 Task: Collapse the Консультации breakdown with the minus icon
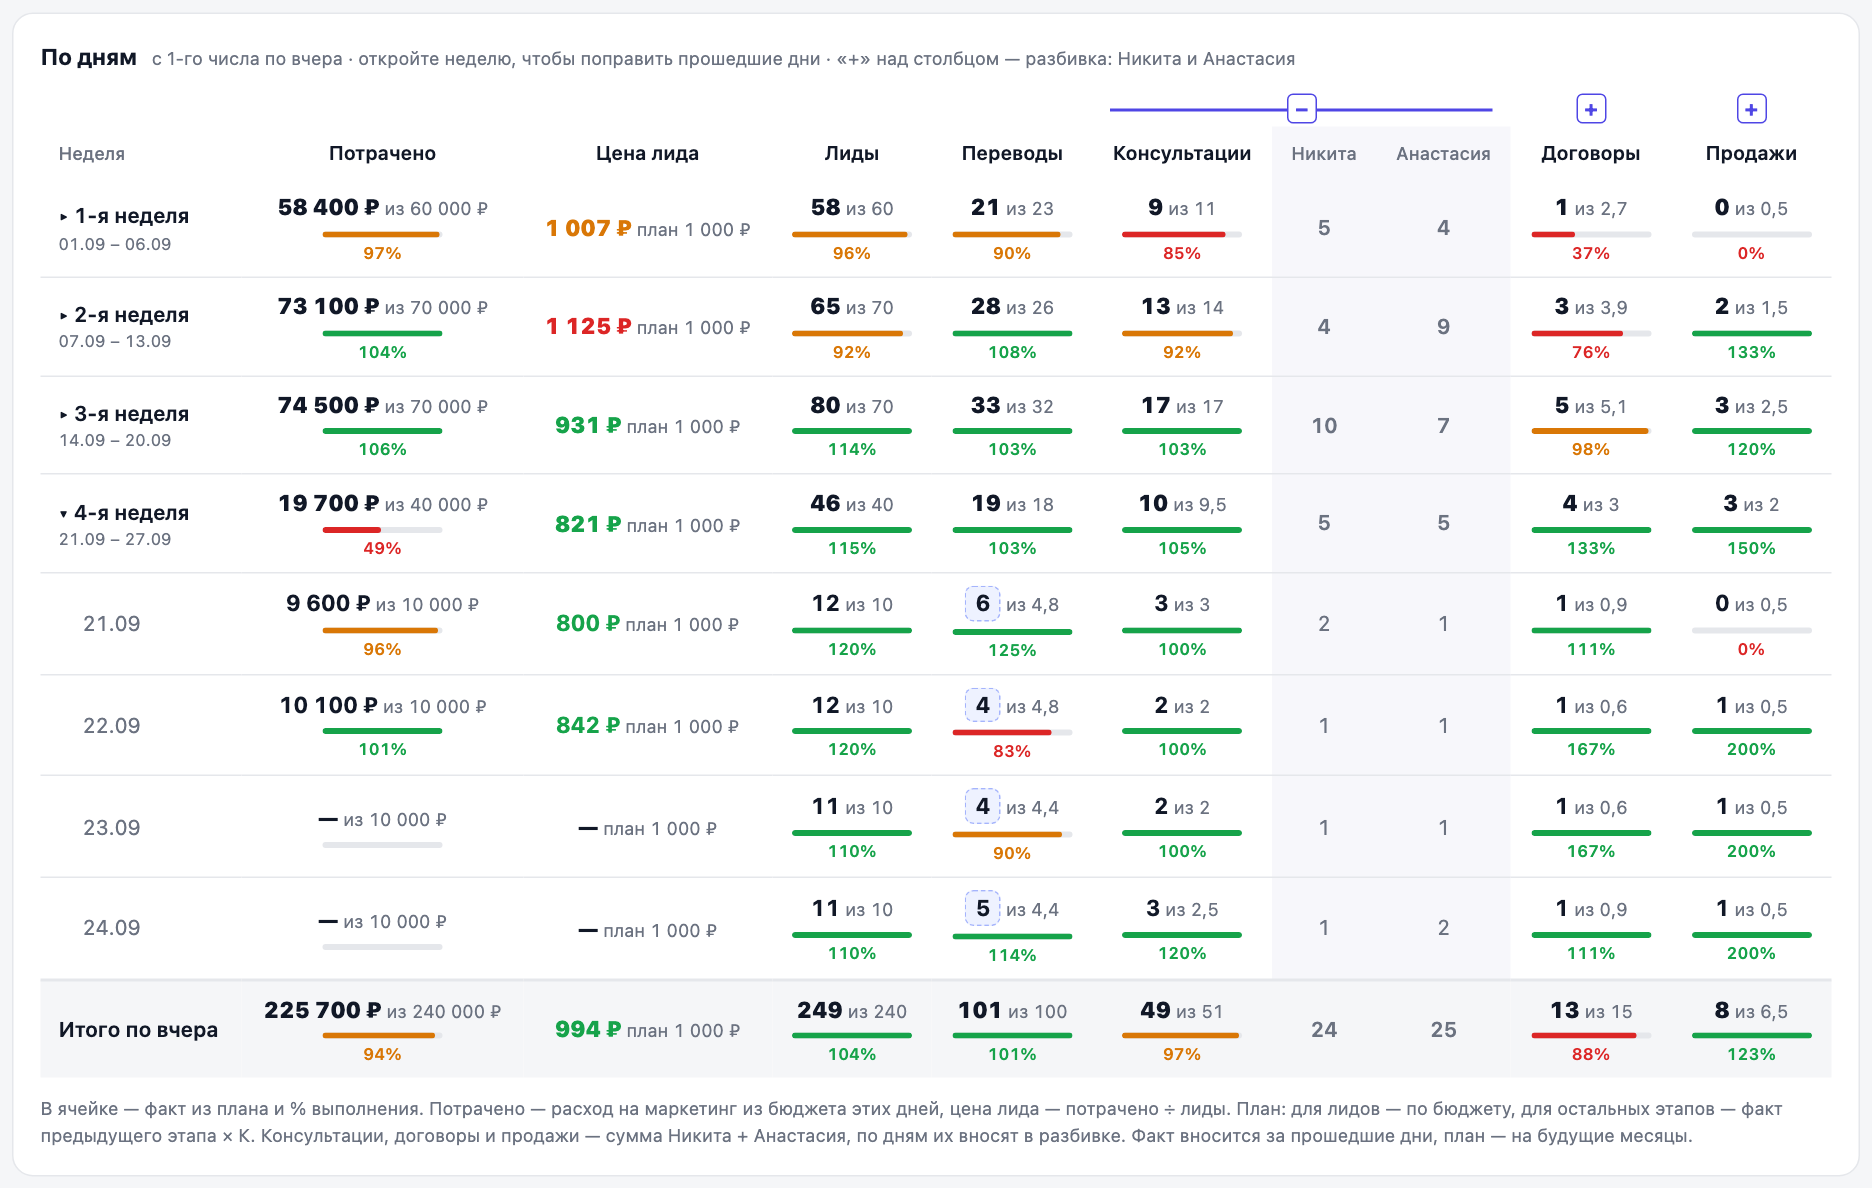[1301, 109]
